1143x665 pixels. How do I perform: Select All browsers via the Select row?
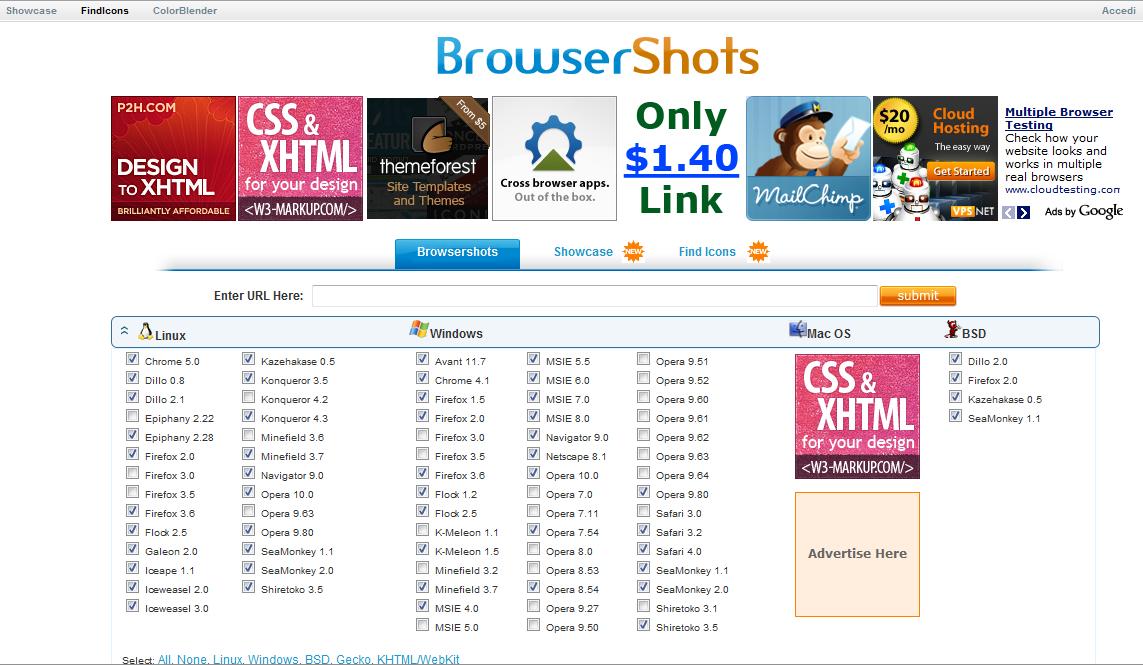(165, 659)
